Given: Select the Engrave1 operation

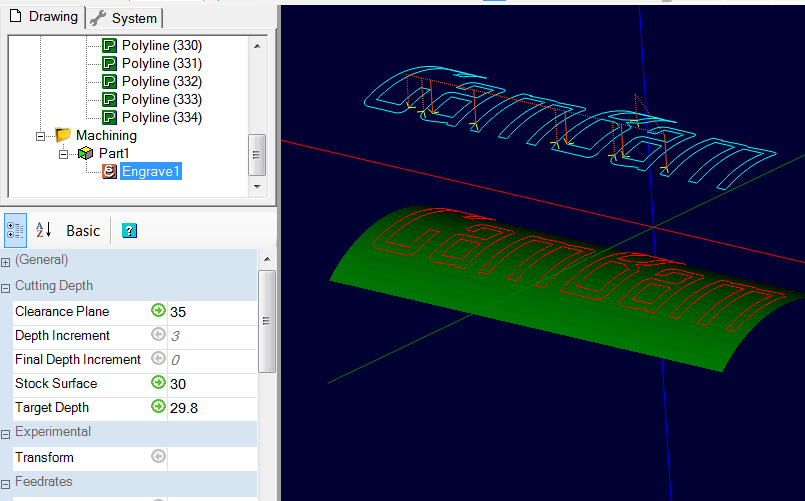Looking at the screenshot, I should (x=151, y=171).
